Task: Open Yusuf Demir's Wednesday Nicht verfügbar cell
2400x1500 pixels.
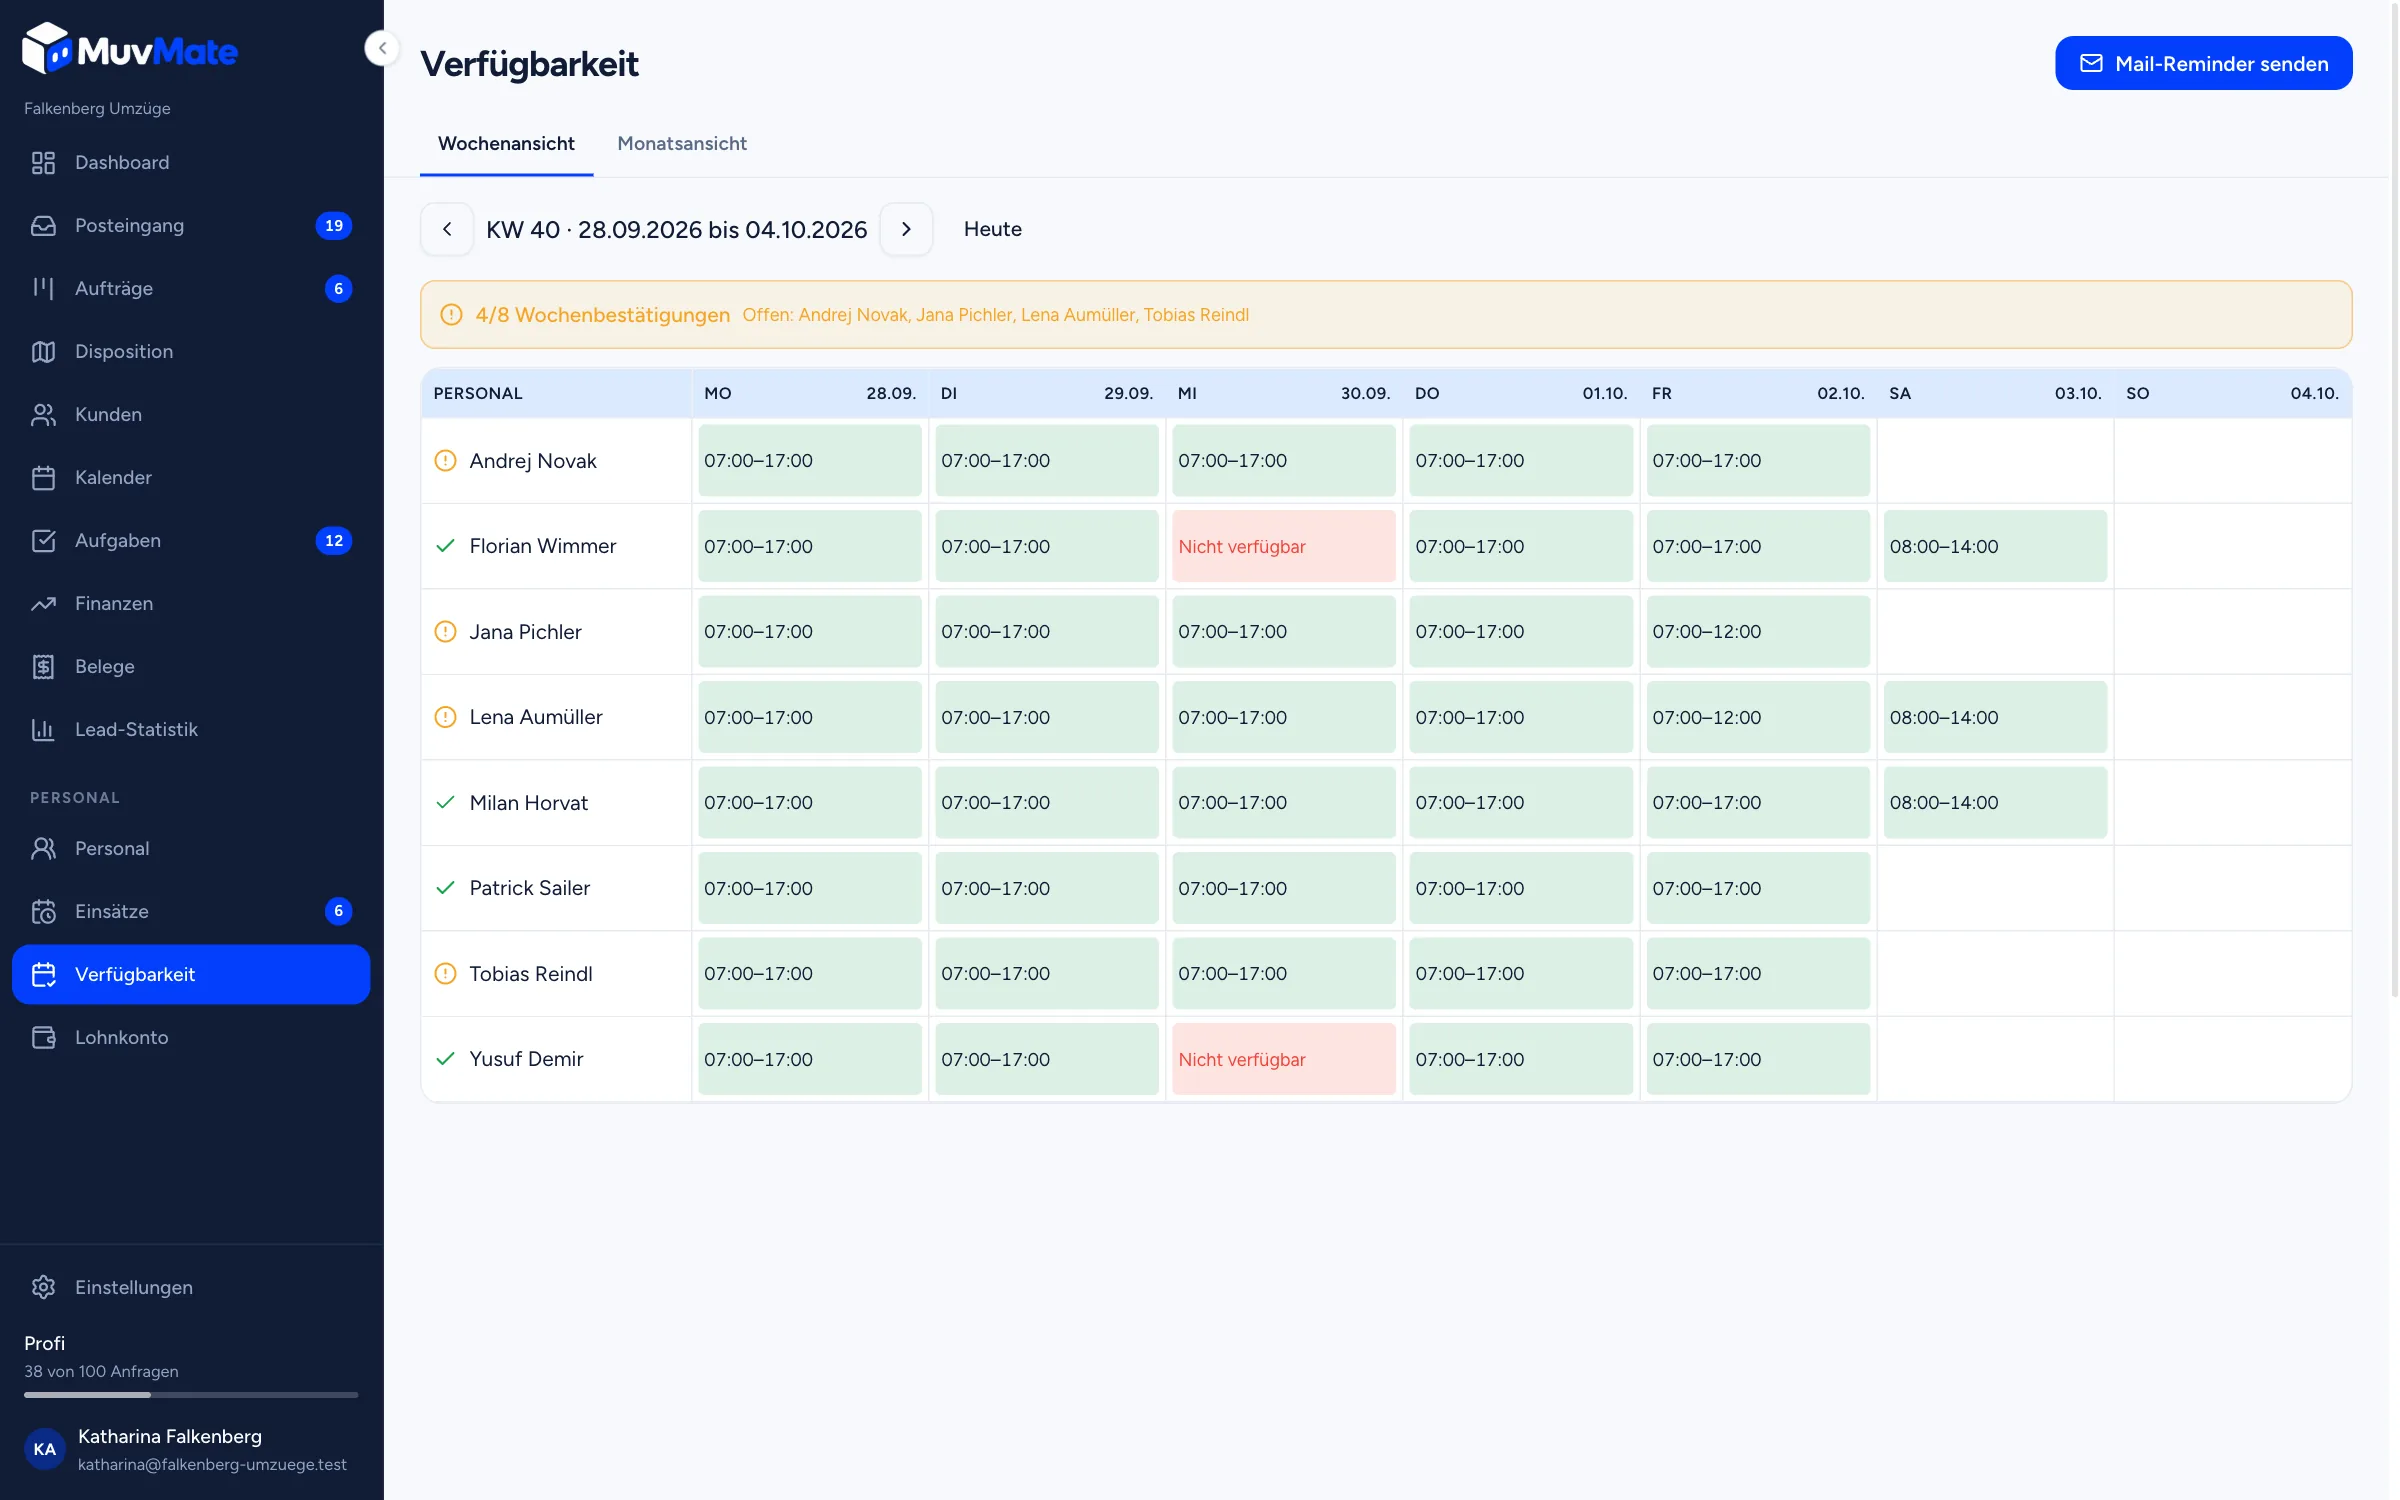Action: coord(1283,1059)
